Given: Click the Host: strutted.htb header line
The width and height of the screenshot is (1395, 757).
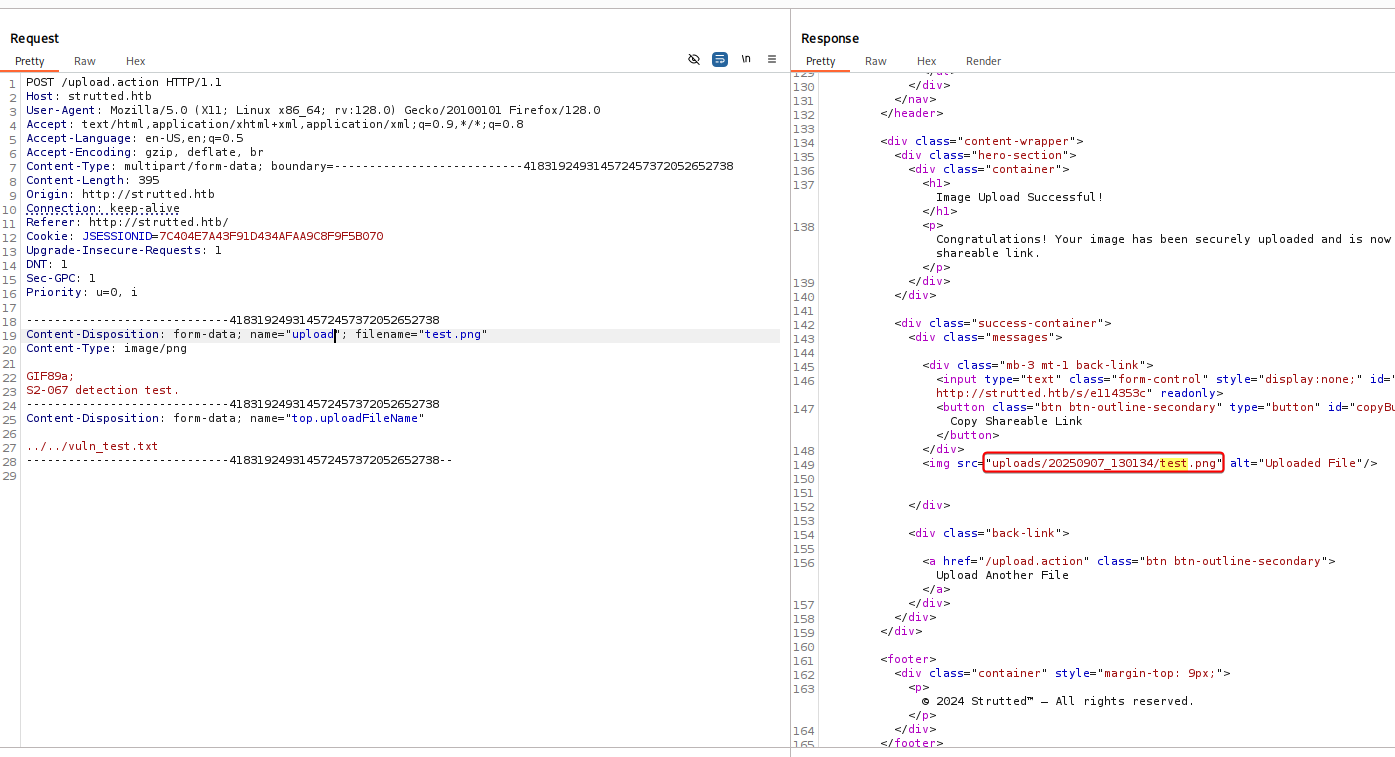Looking at the screenshot, I should click(89, 96).
